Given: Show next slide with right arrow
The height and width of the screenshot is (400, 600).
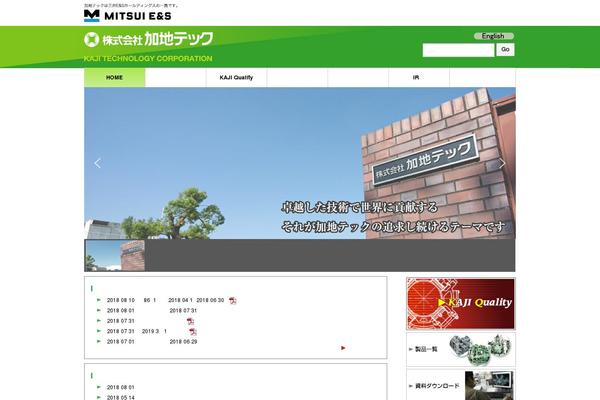Looking at the screenshot, I should pos(502,163).
